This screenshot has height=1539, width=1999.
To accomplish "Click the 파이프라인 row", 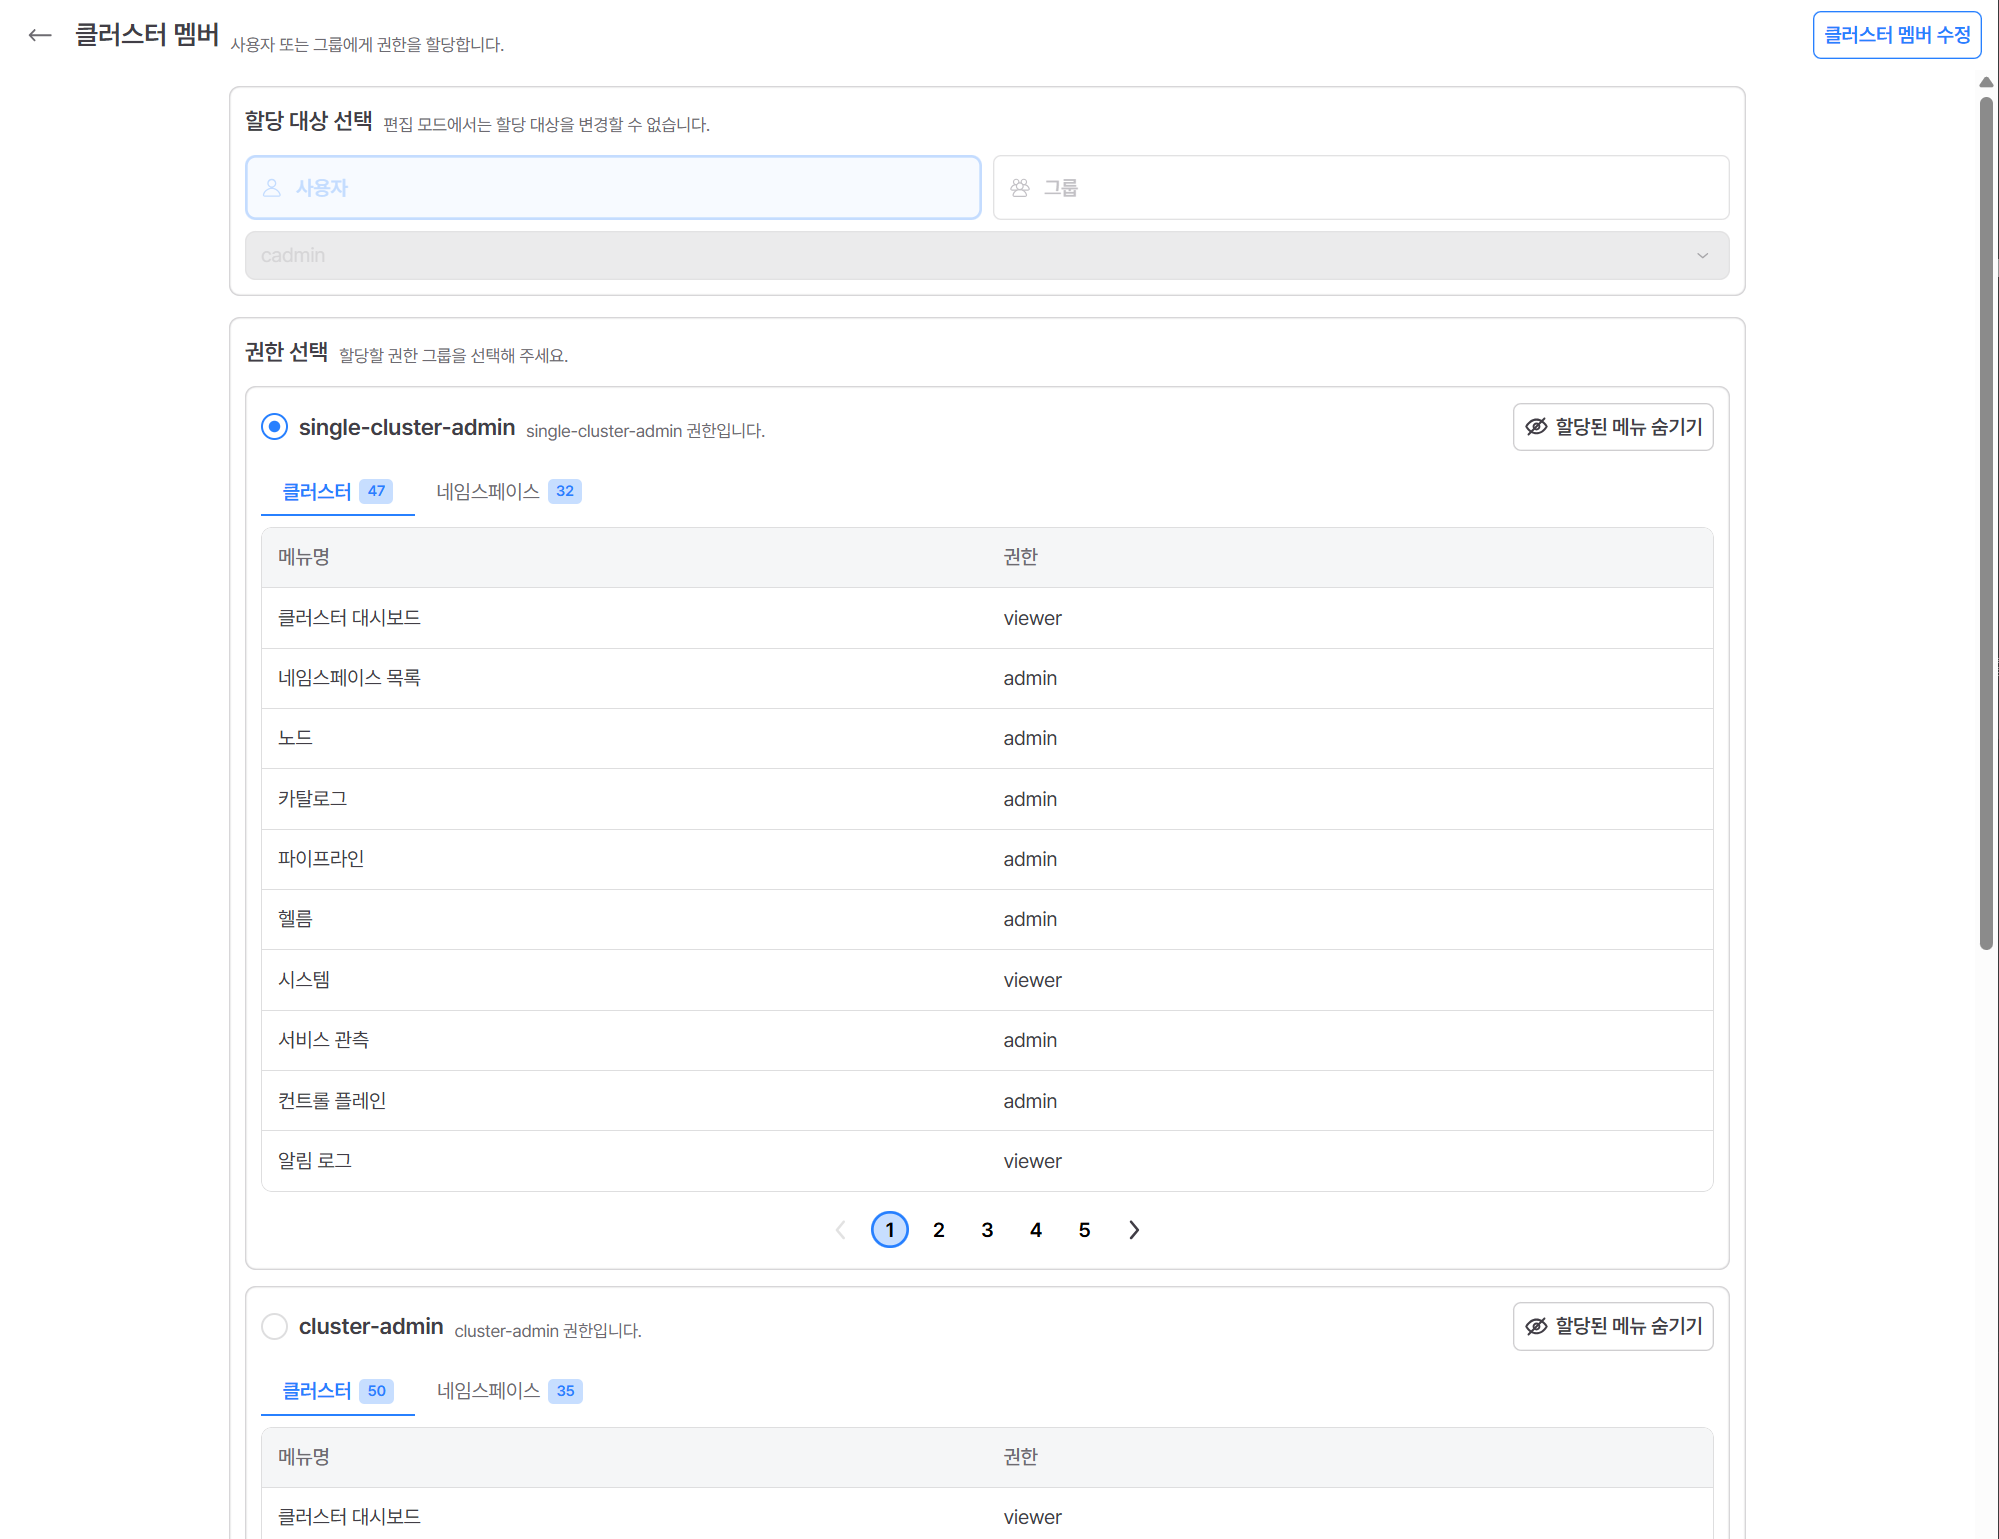I will pyautogui.click(x=987, y=860).
